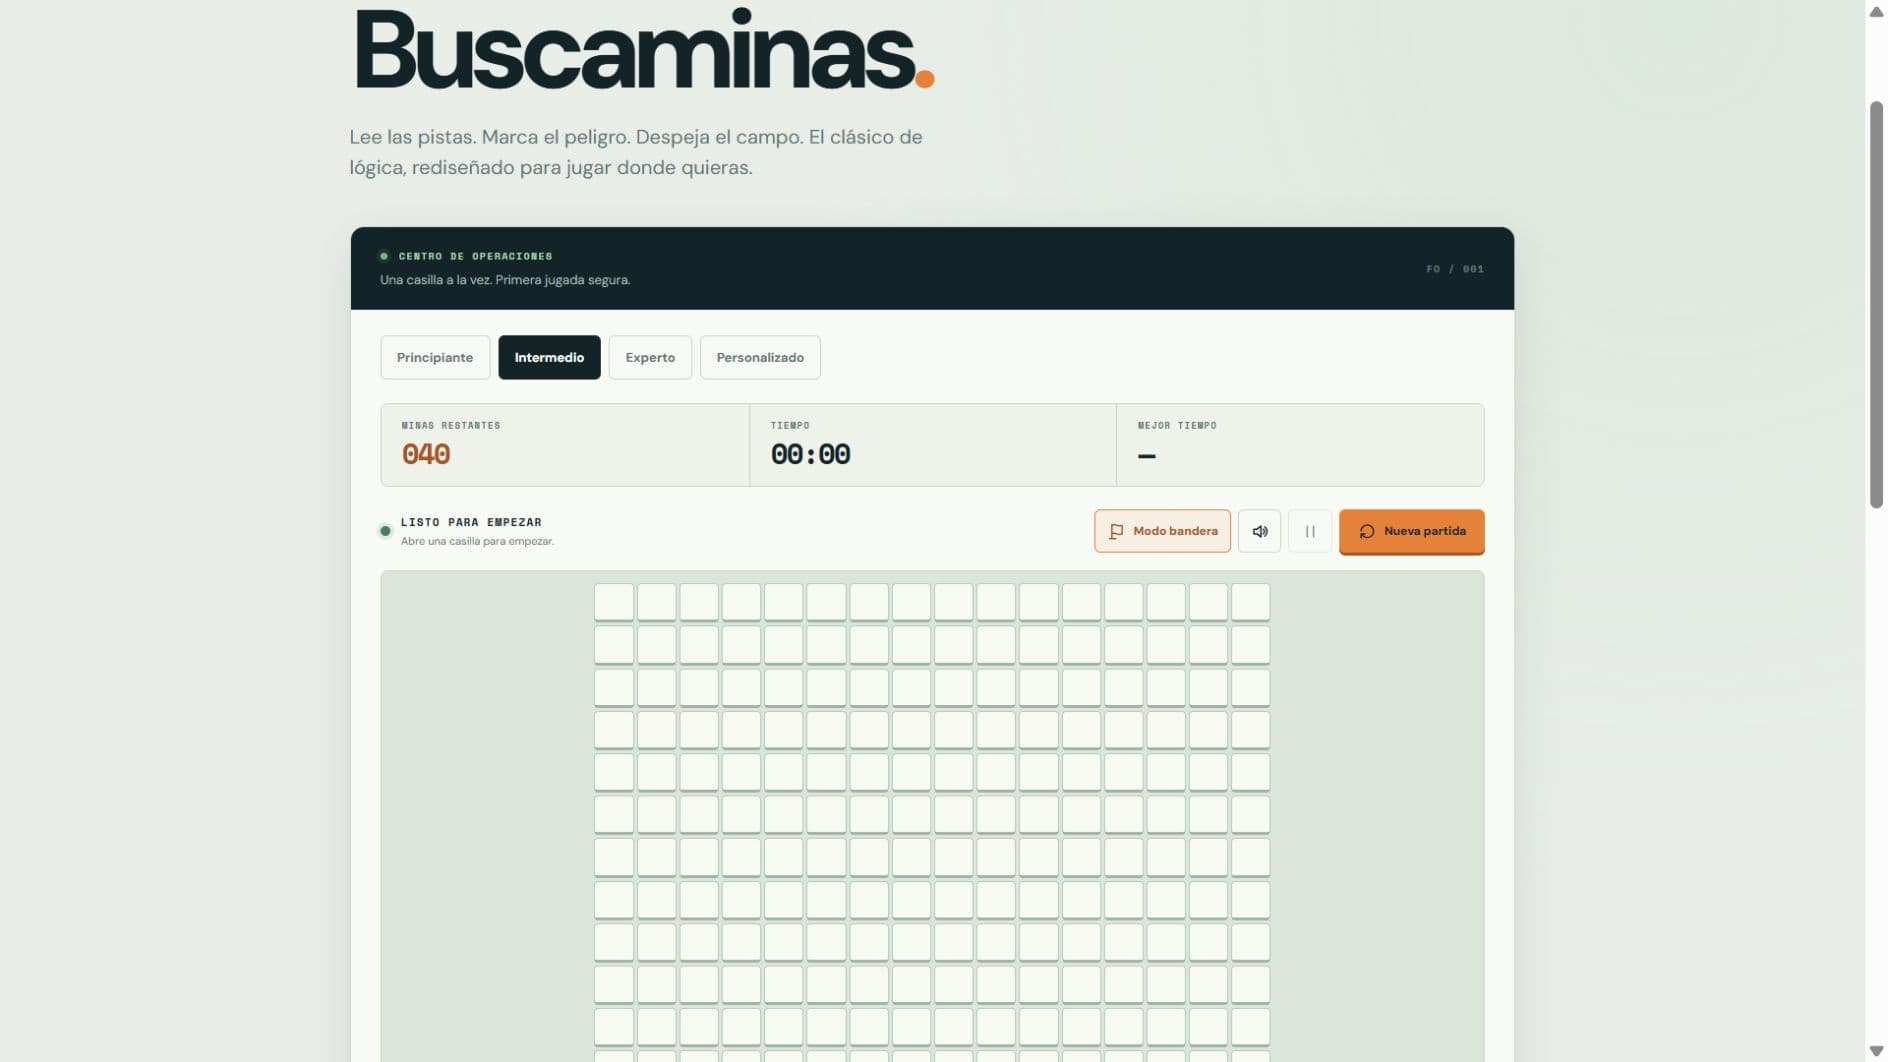Click the scroll-up arrow of the page scrollbar
This screenshot has width=1888, height=1062.
click(x=1876, y=11)
